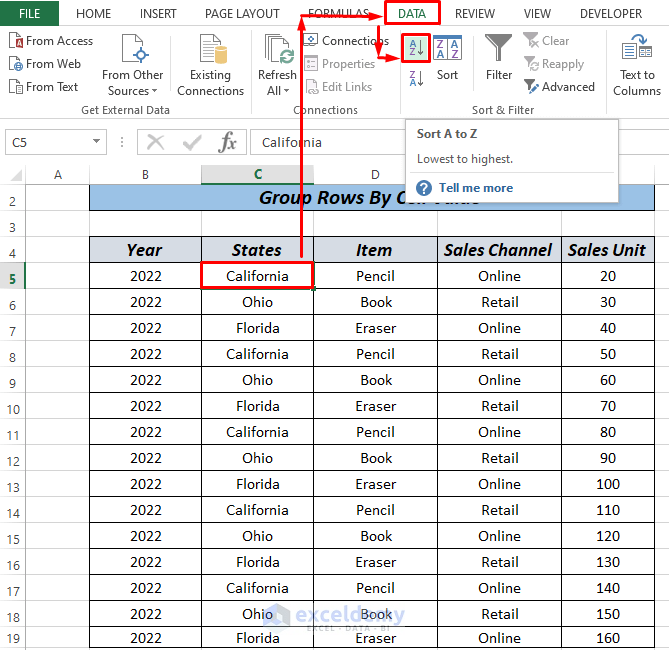Open From Other Sources dropdown
Viewport: 669px width, 650px height.
[x=132, y=65]
